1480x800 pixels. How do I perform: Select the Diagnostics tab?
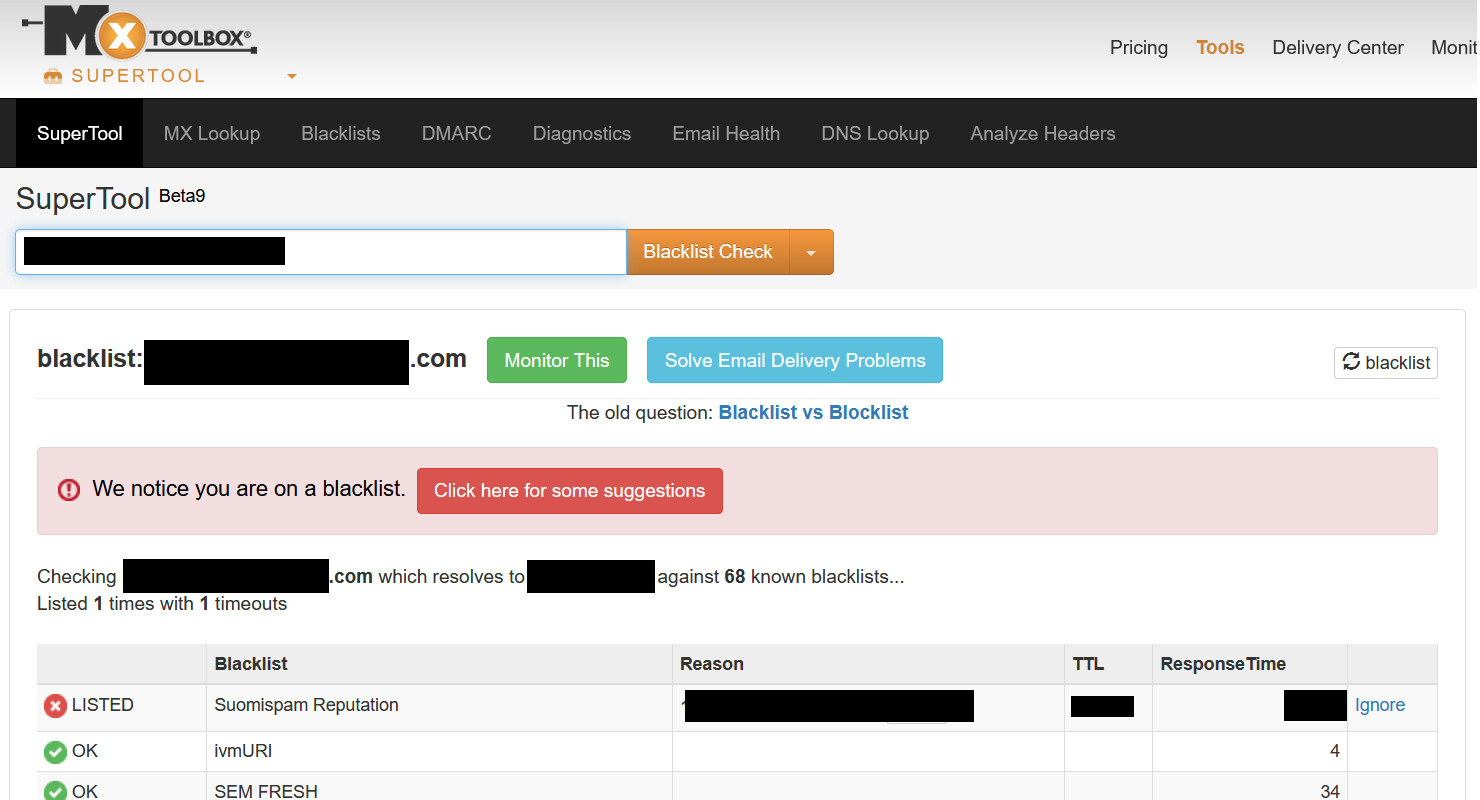pos(582,133)
